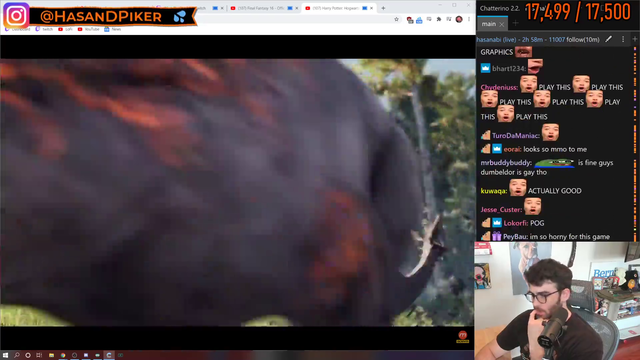Click the emote in TuroDaManiac's message
This screenshot has width=640, height=360.
tap(550, 133)
